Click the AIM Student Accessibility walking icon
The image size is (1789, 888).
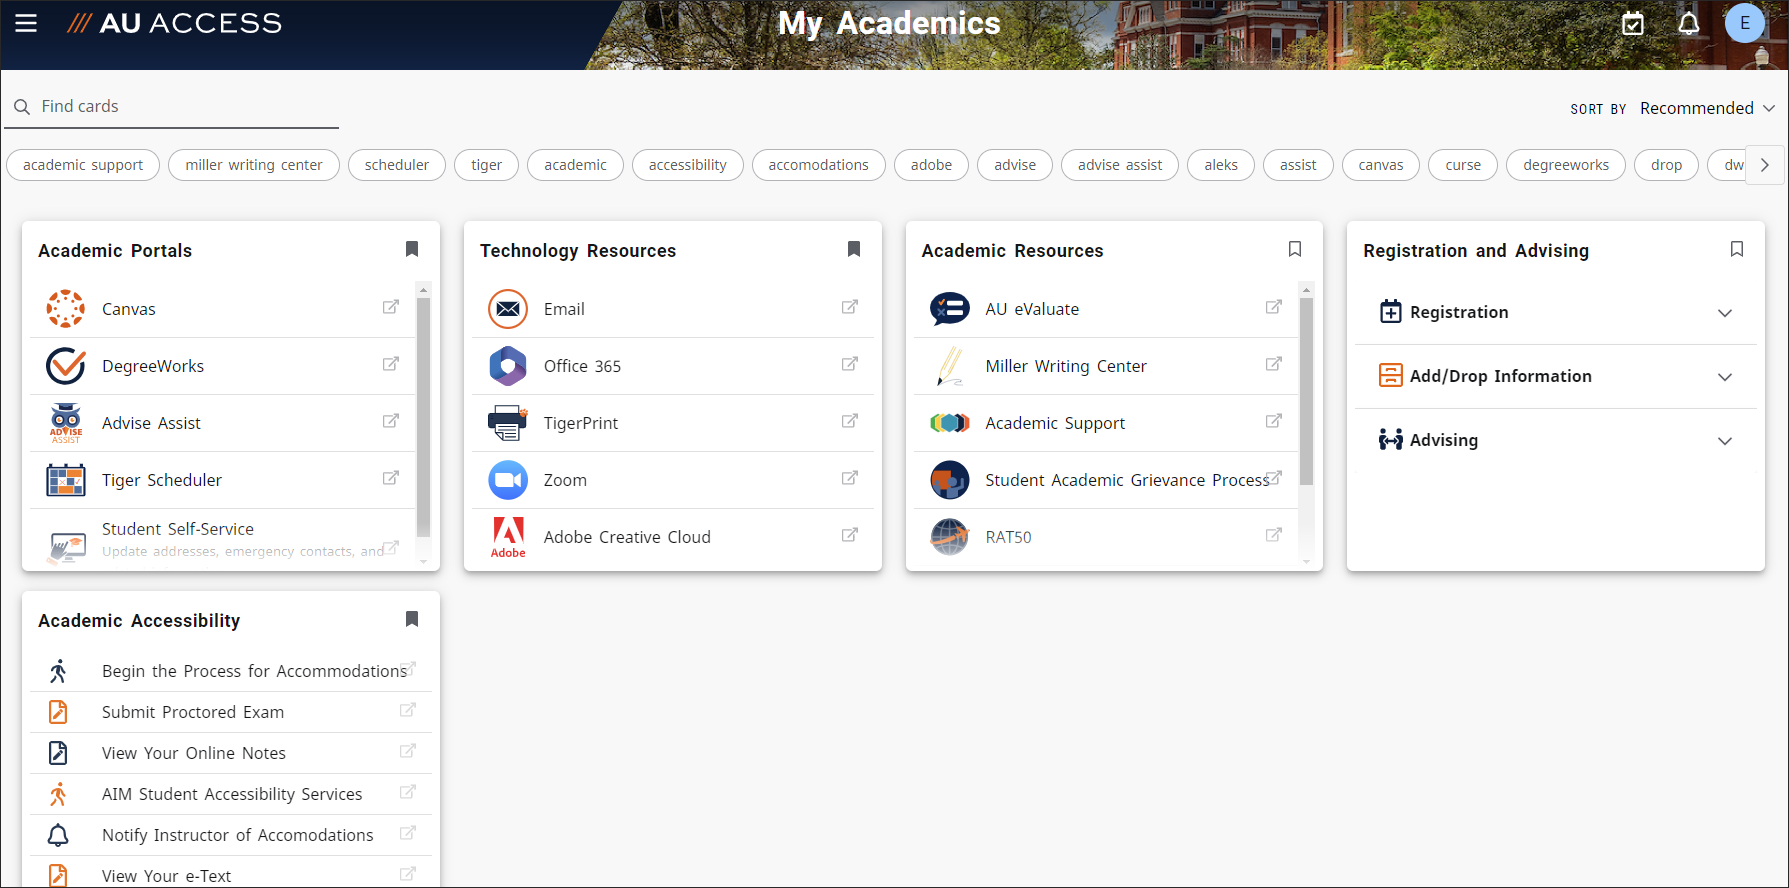click(x=59, y=794)
